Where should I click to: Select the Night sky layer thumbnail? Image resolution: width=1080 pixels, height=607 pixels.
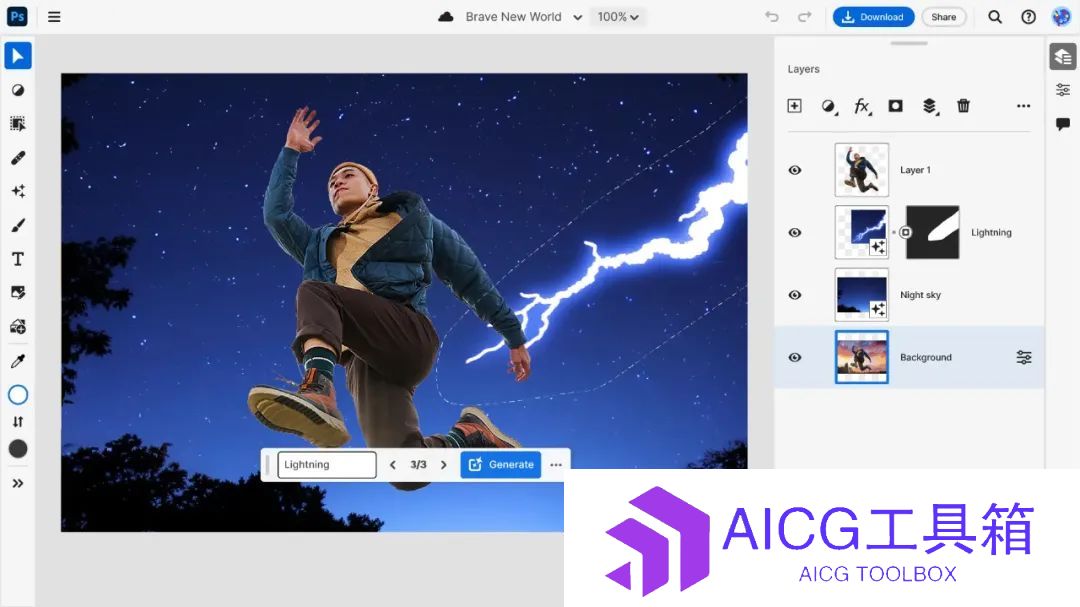tap(862, 295)
